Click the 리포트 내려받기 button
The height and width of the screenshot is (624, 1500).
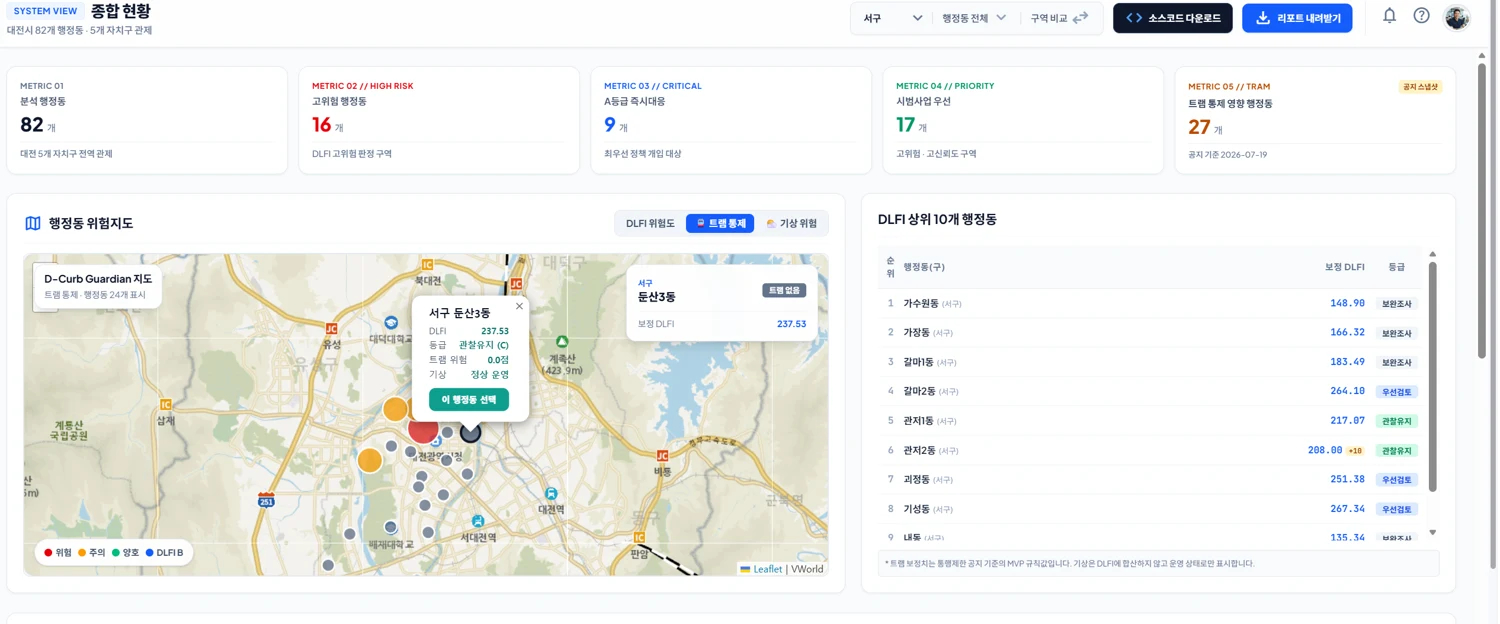tap(1297, 18)
